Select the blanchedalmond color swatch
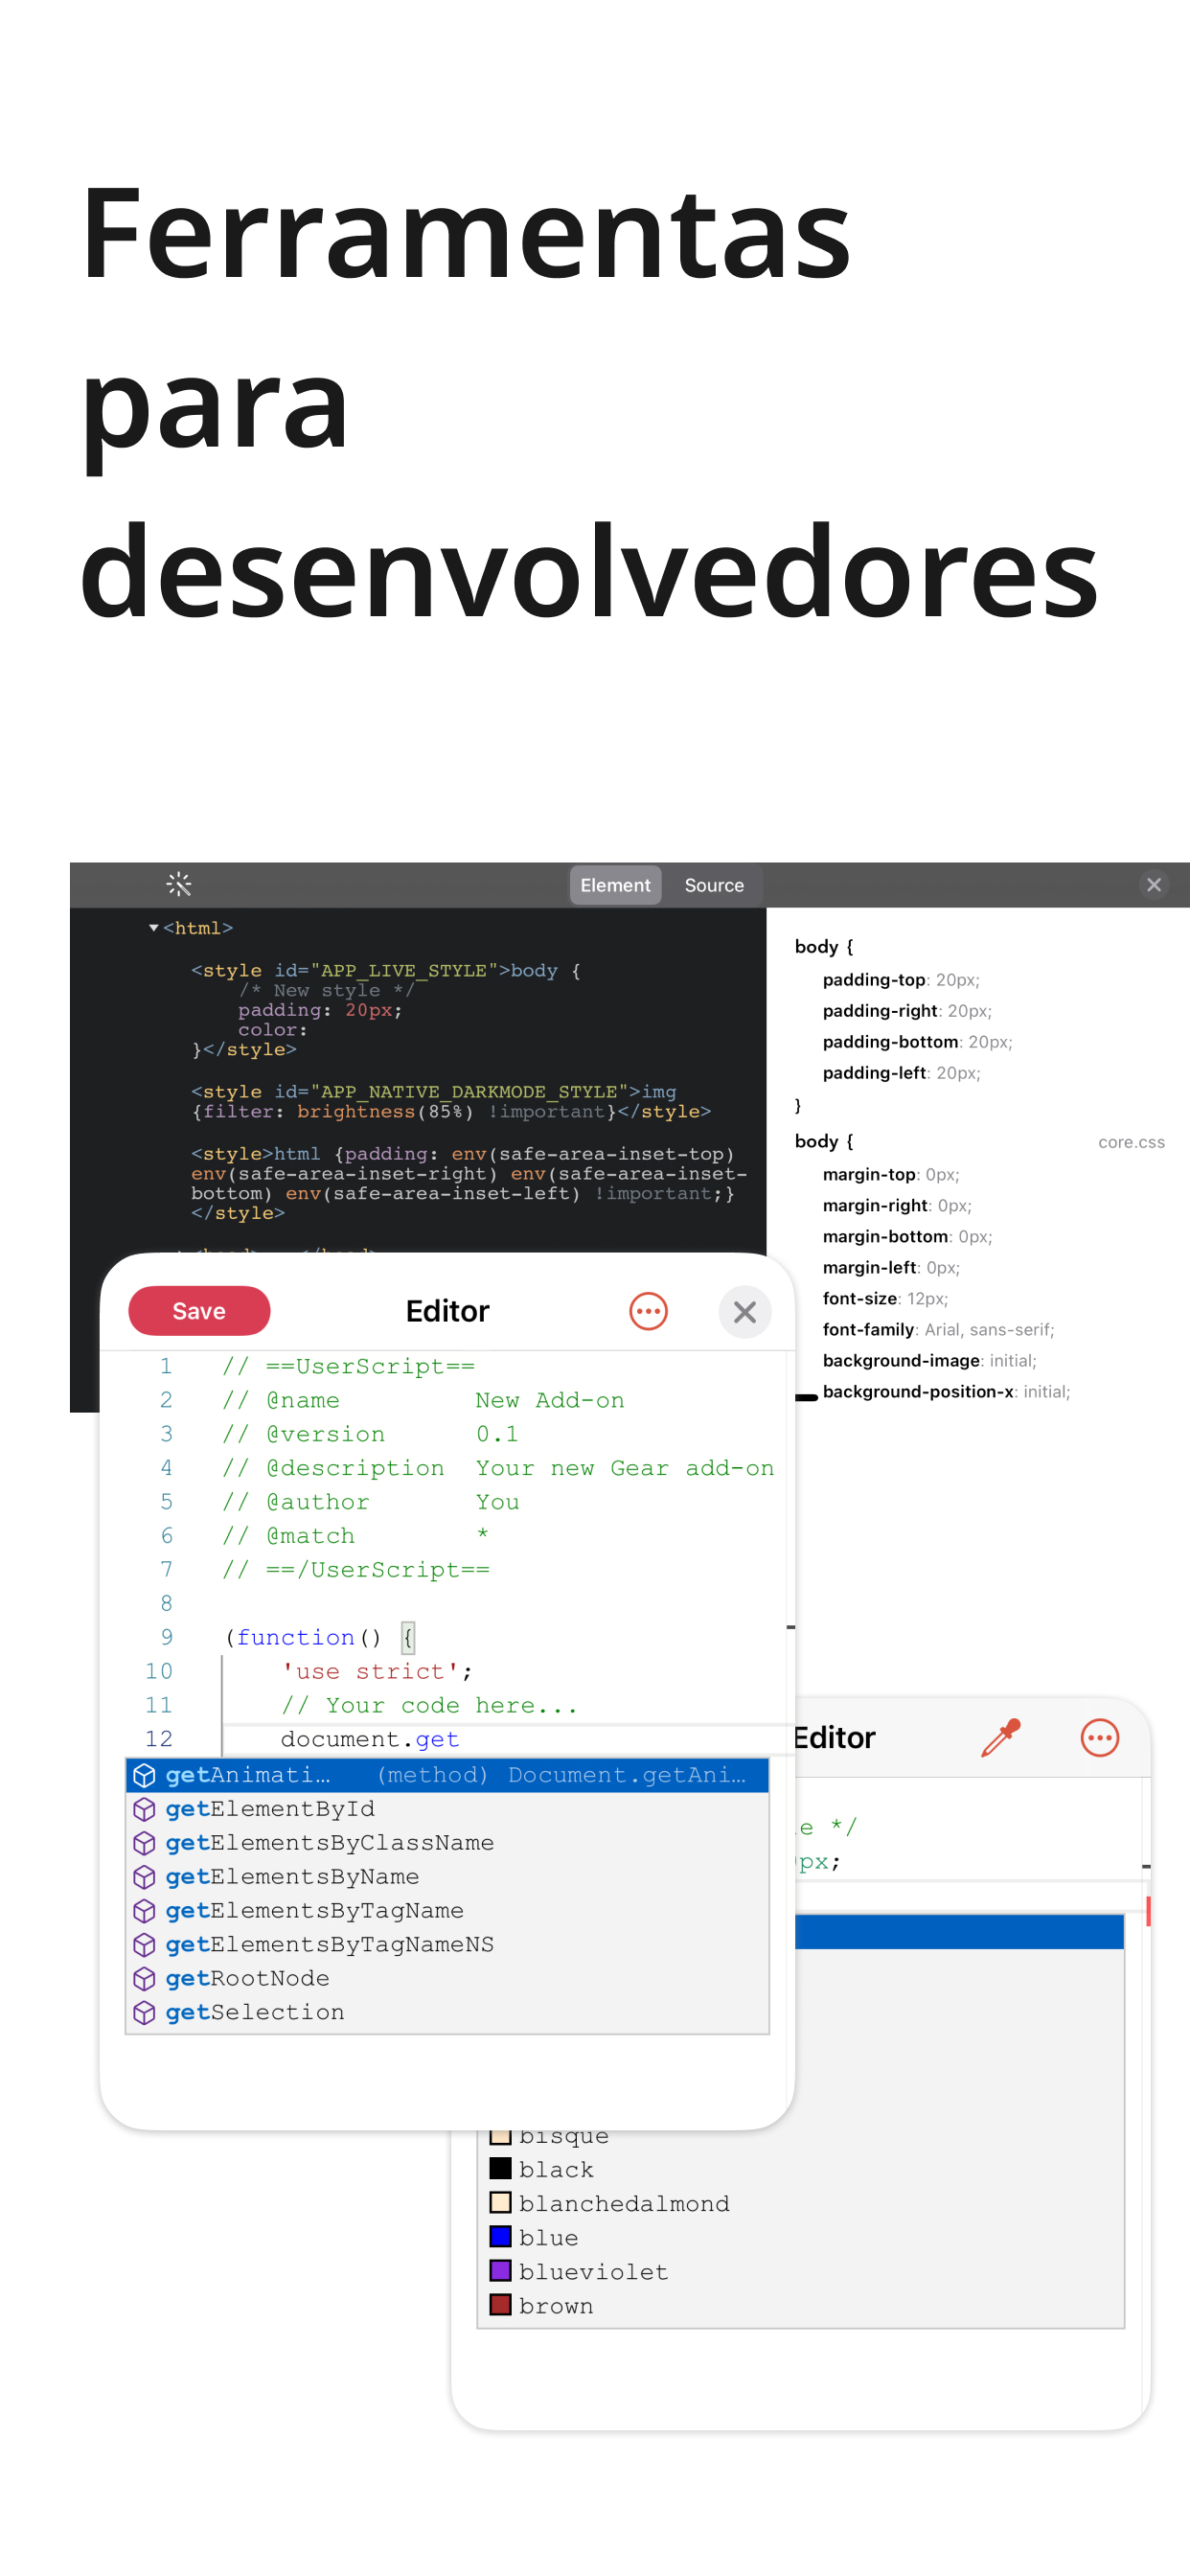 click(500, 2202)
